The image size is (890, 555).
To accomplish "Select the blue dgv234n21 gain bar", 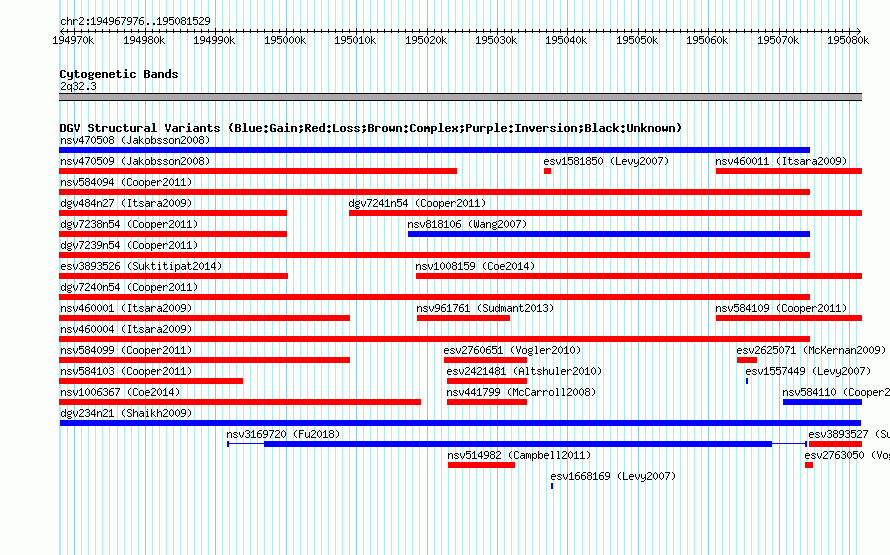I will (460, 423).
